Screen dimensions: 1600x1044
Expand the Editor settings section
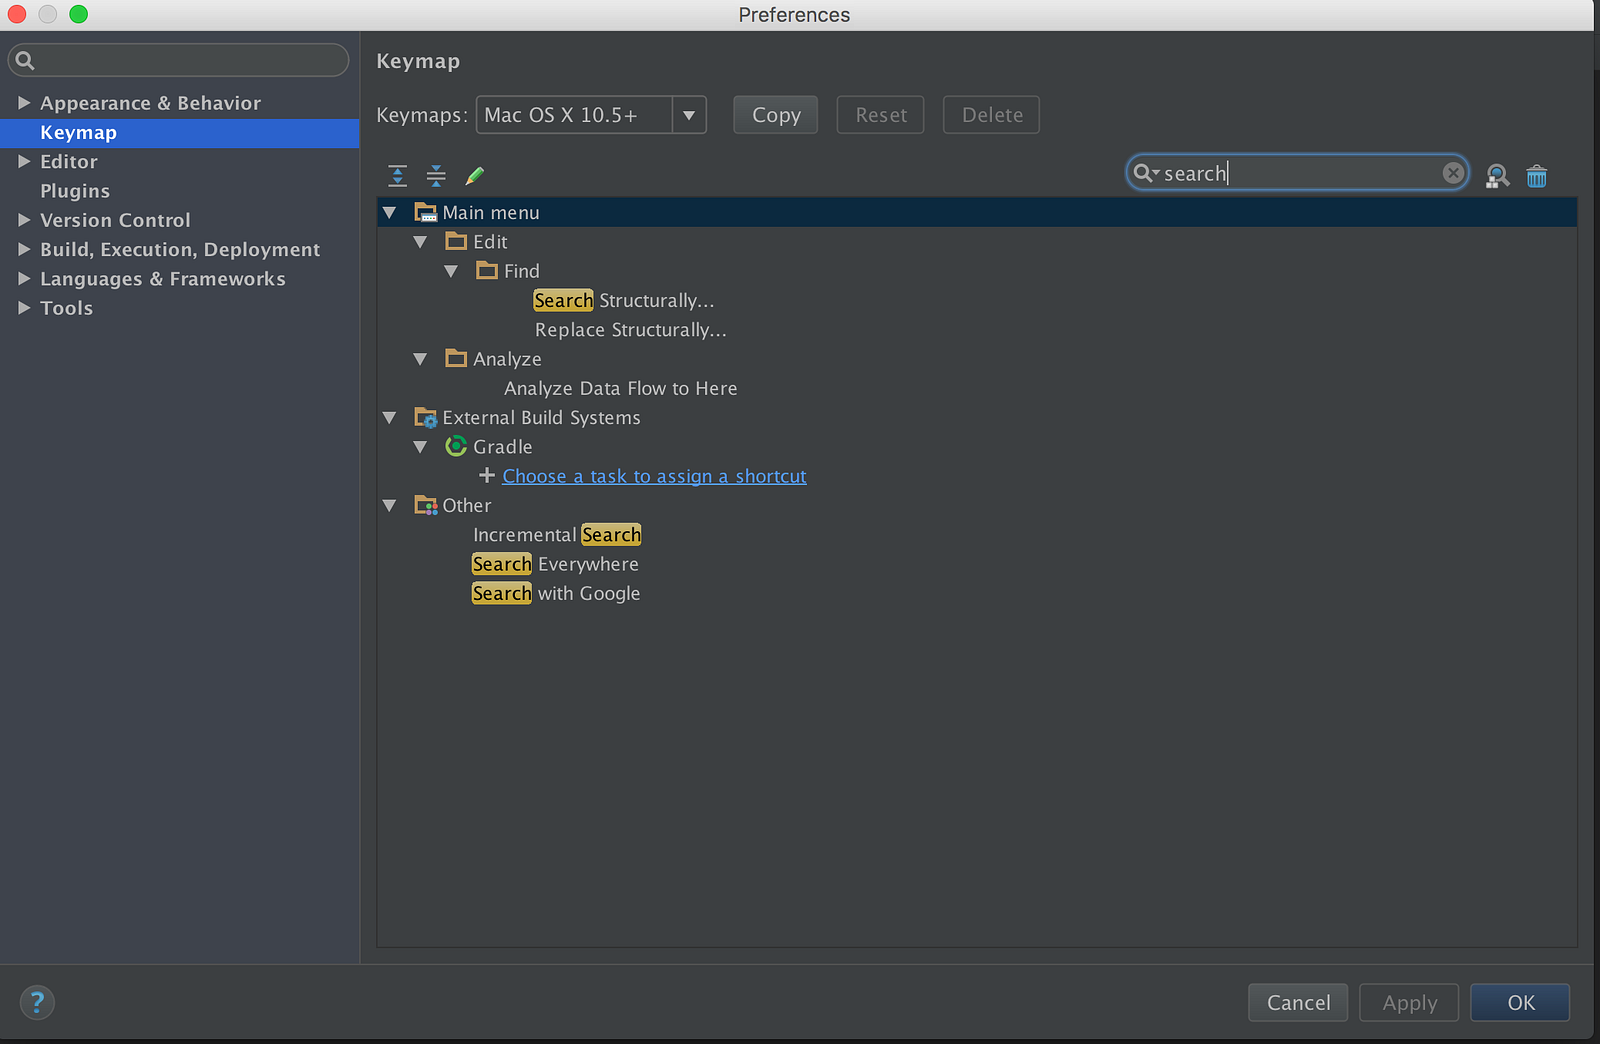(24, 162)
